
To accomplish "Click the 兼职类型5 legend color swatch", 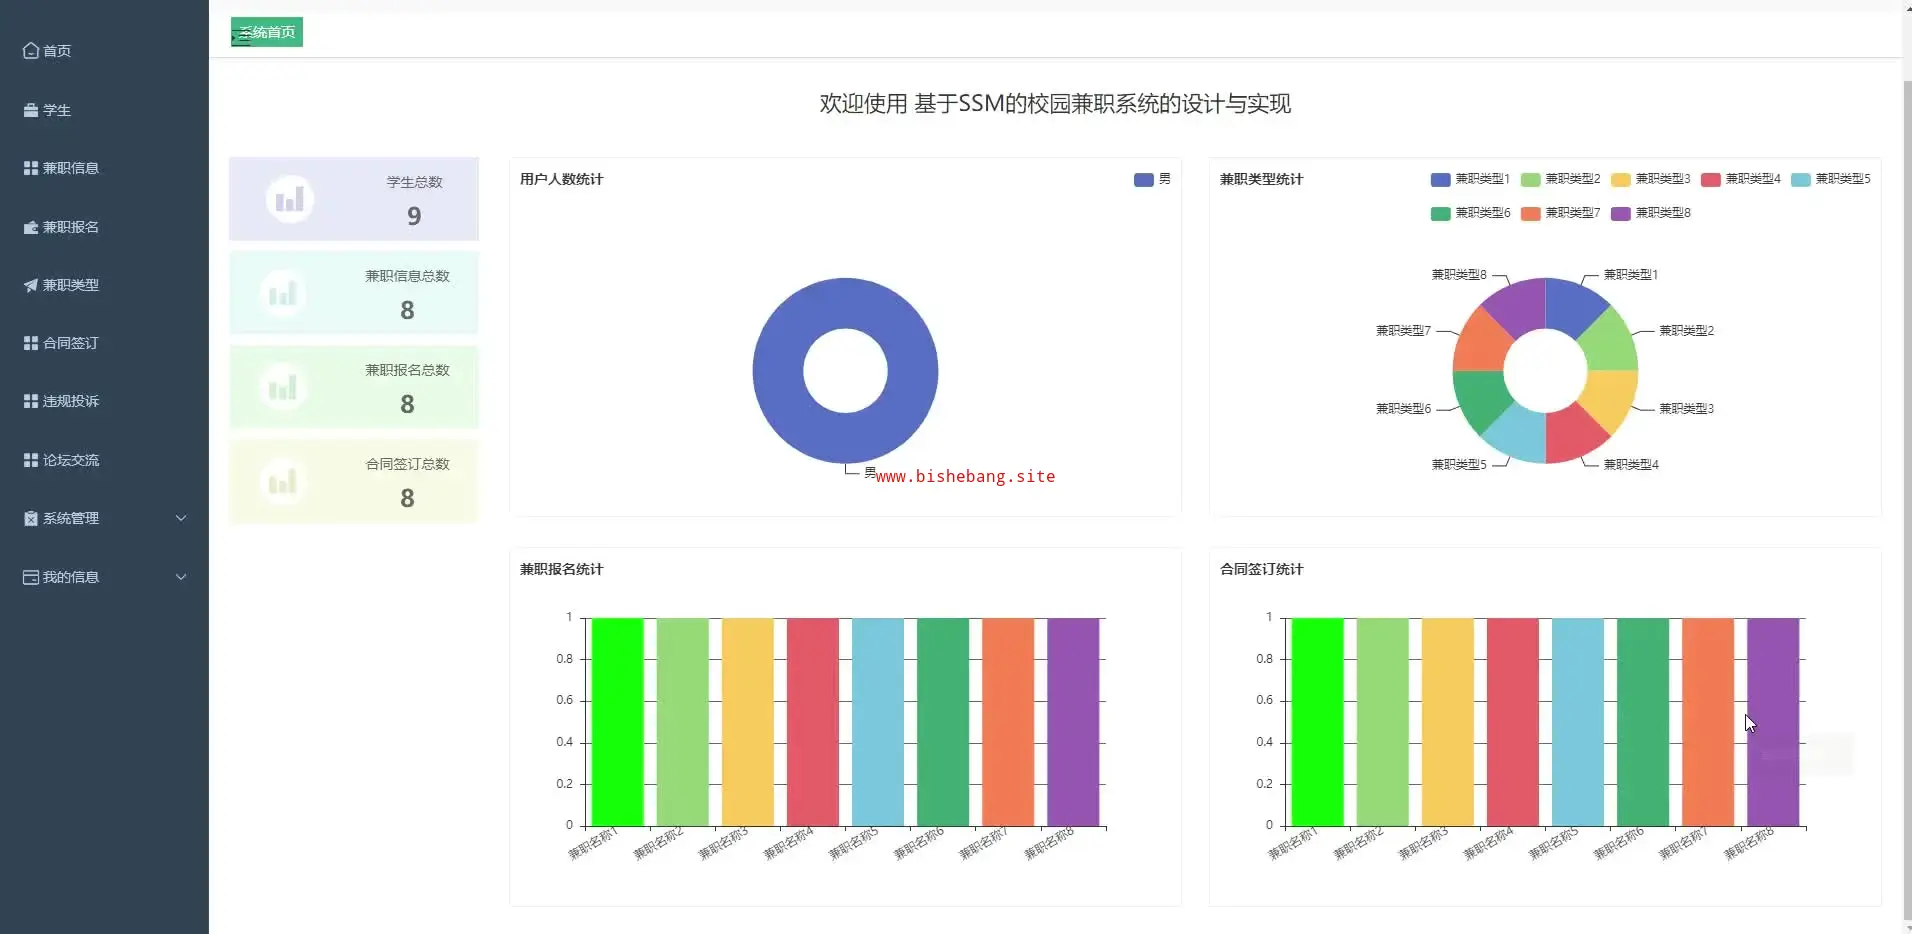I will (1800, 180).
